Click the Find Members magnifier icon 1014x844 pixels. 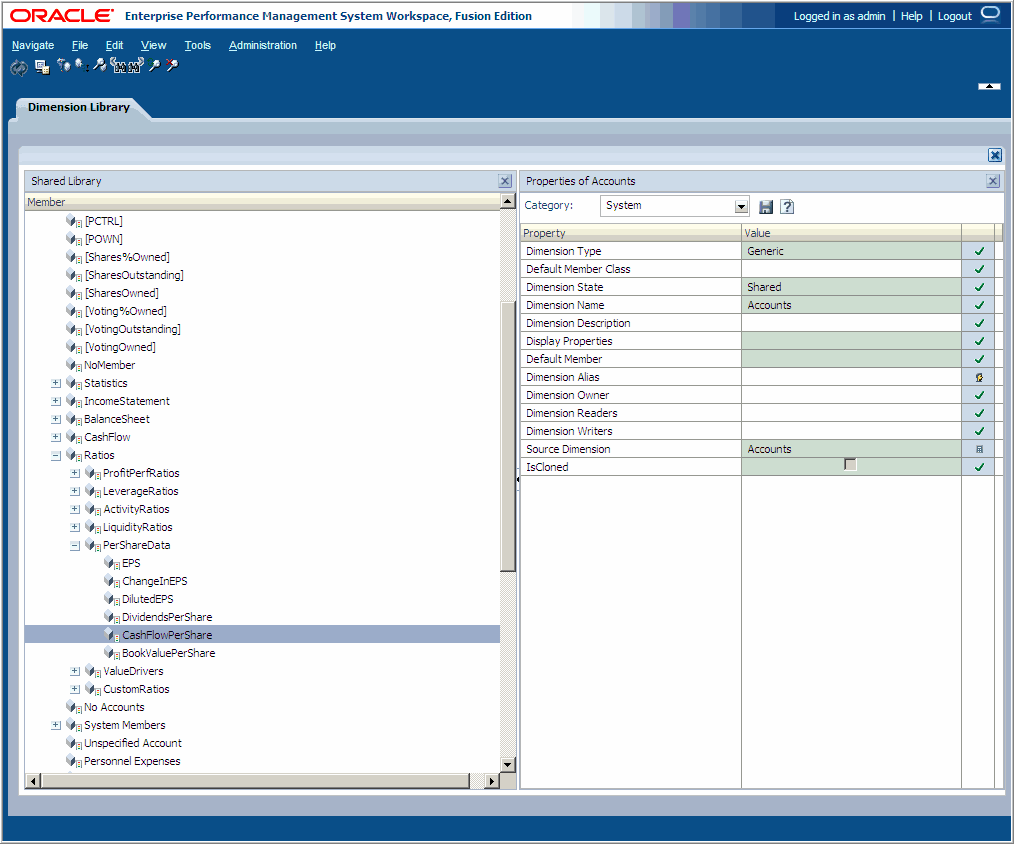[100, 65]
